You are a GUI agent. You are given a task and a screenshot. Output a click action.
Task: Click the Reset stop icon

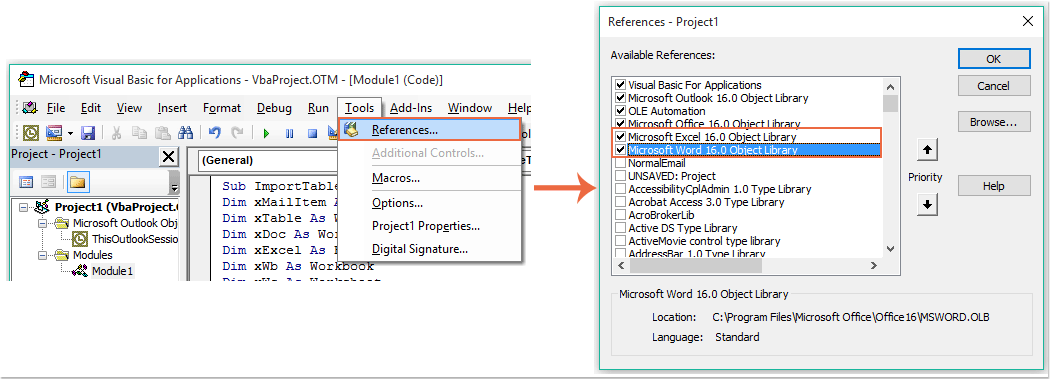click(312, 133)
